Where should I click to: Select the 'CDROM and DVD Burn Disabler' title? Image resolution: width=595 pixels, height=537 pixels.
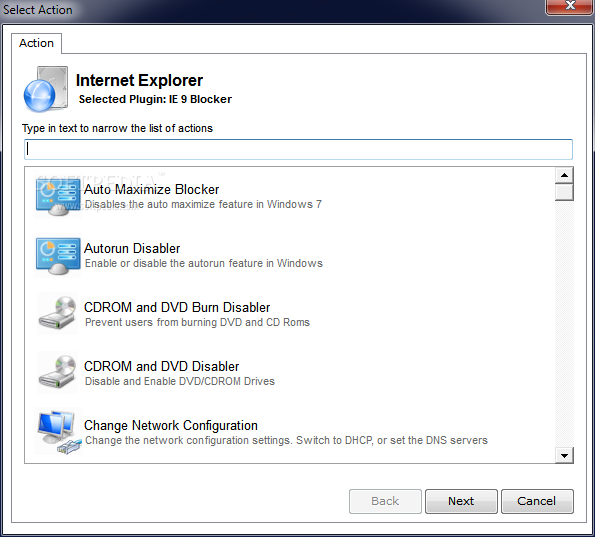coord(177,307)
